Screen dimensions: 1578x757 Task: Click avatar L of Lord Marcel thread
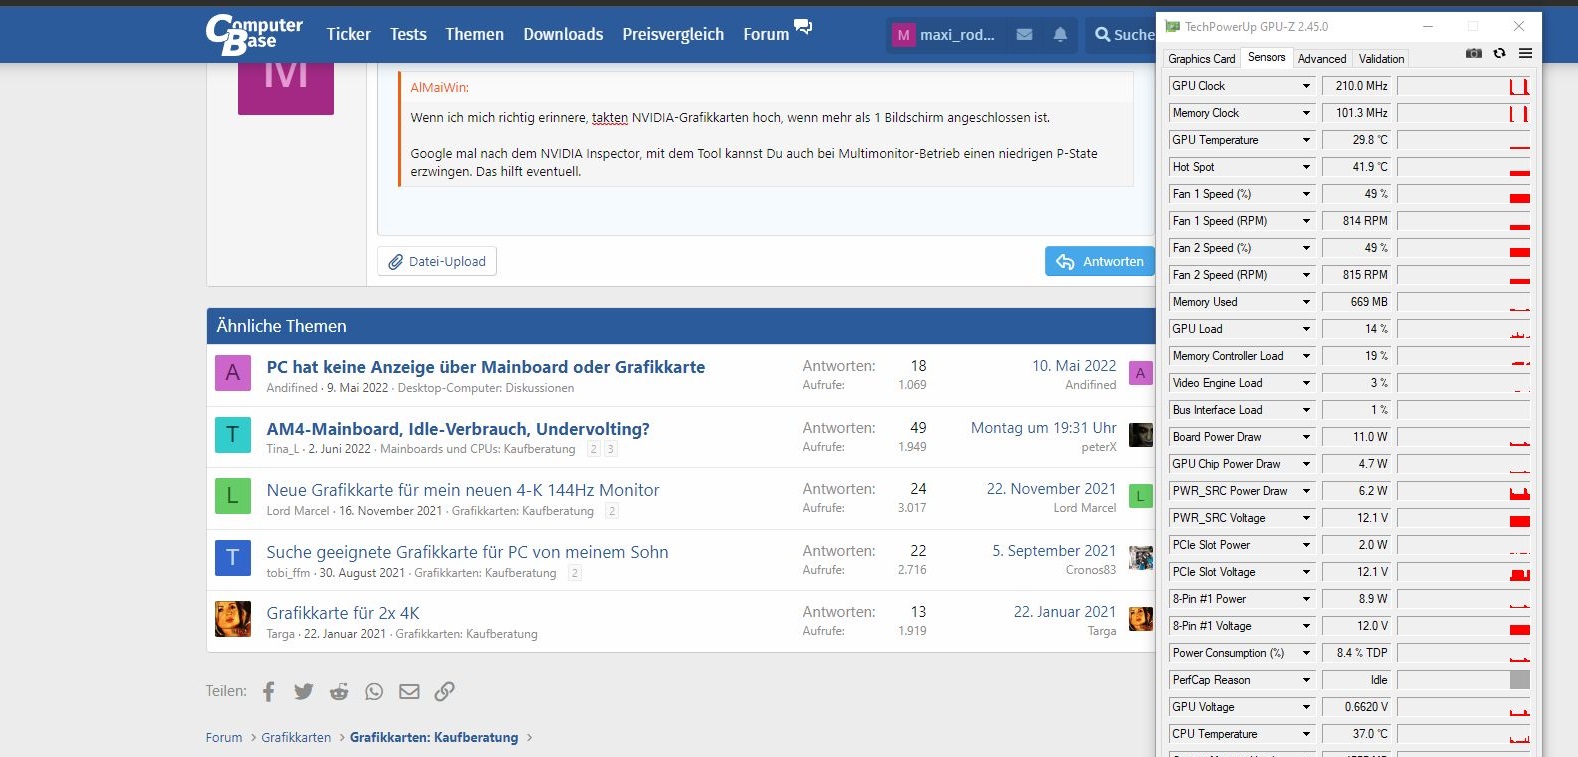point(233,496)
